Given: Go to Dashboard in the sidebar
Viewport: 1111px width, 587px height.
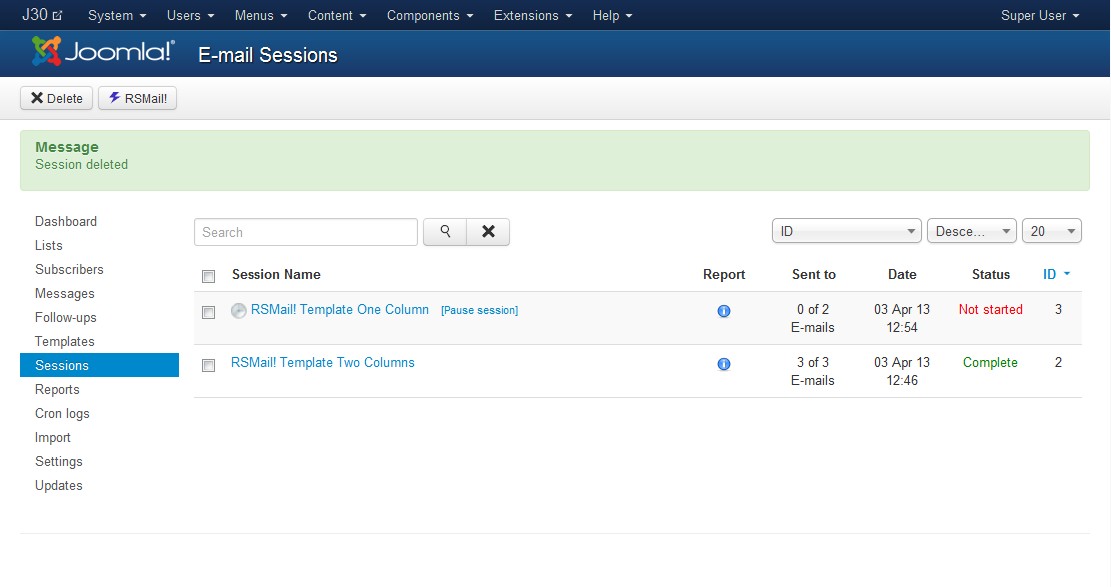Looking at the screenshot, I should click(x=66, y=221).
